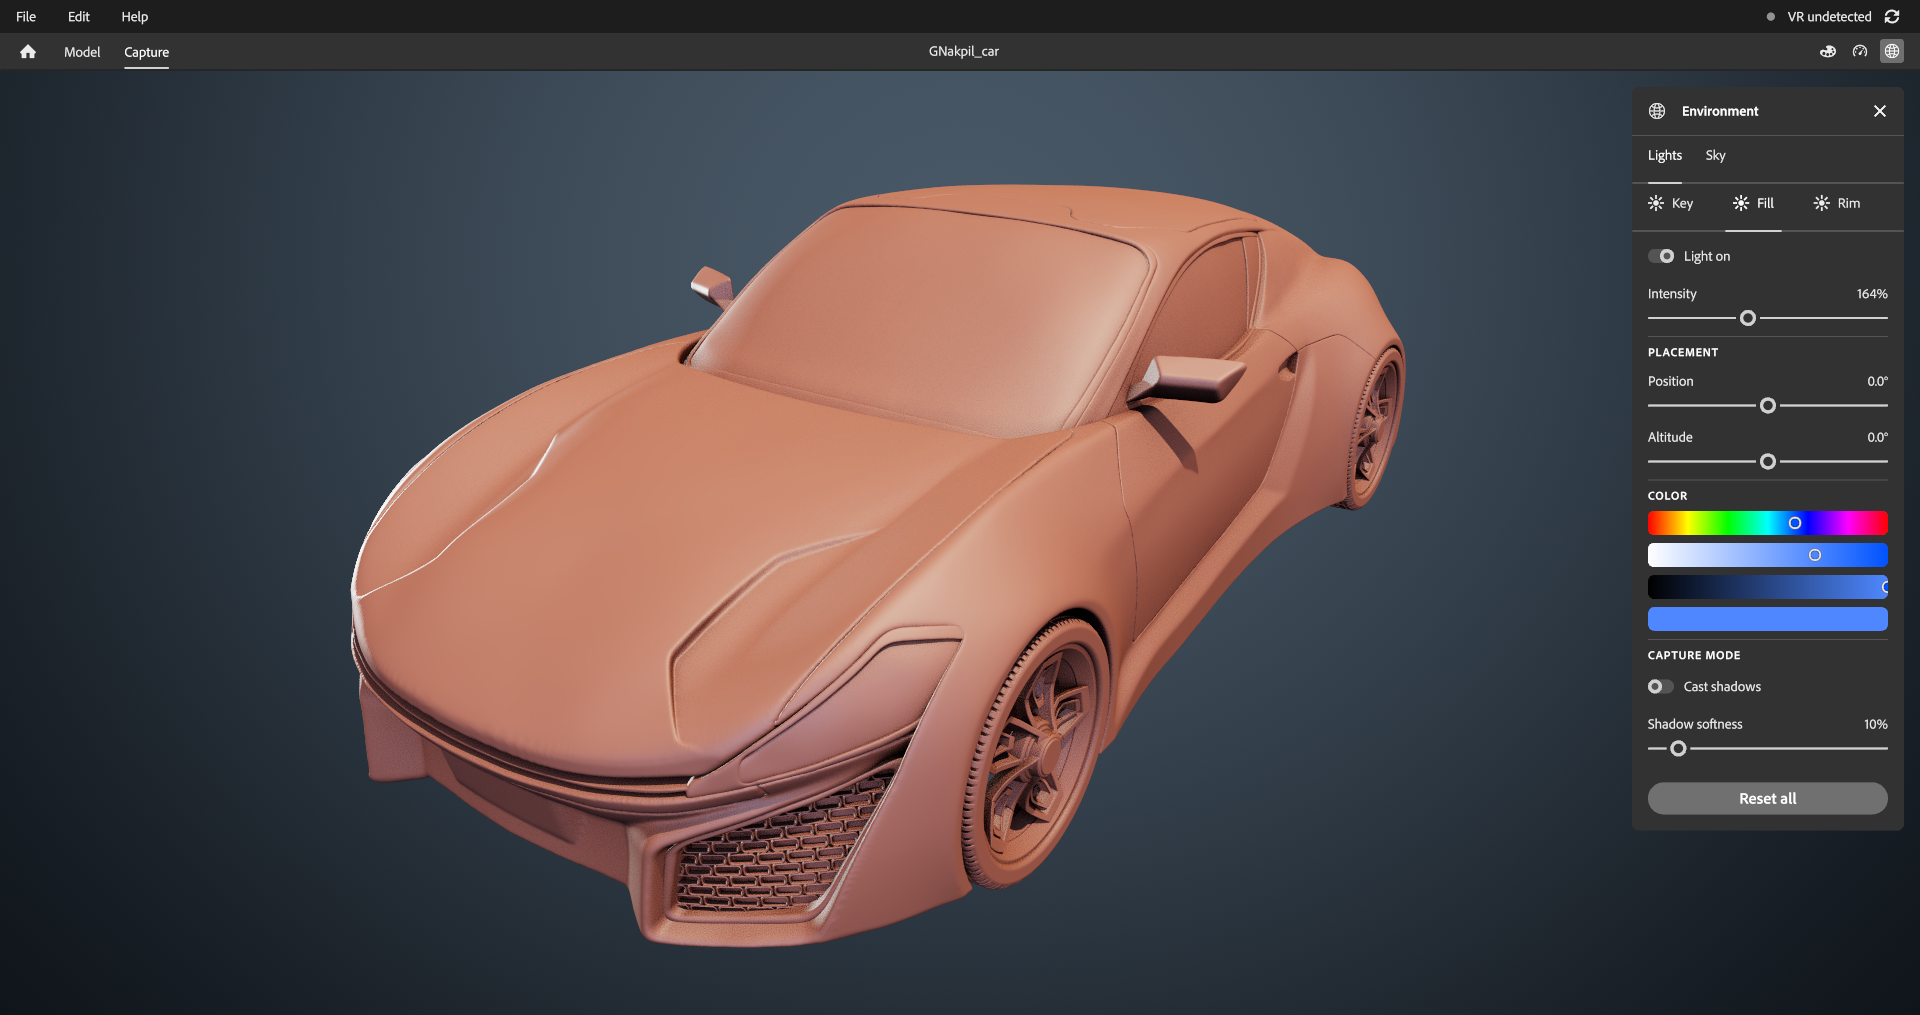Click the Shadow softness slider handle
Screen dimensions: 1920x1015
pos(1679,749)
